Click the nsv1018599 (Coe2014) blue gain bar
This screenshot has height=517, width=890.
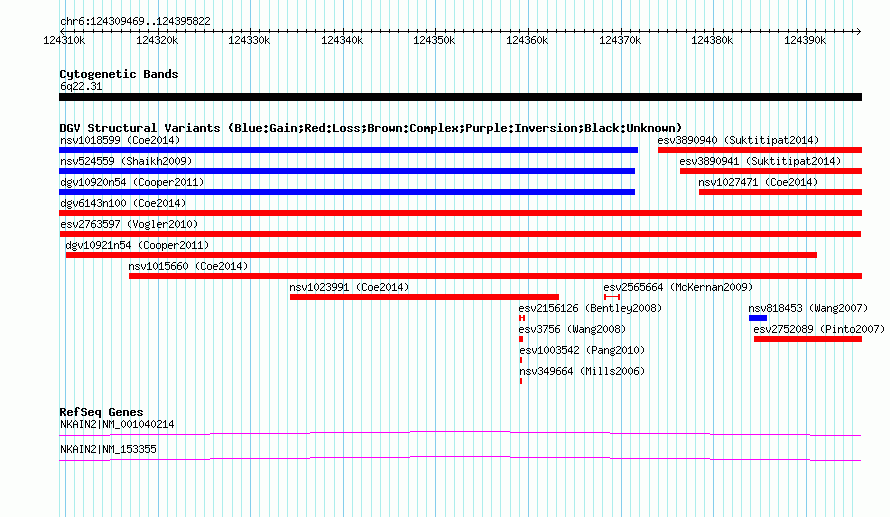point(349,150)
